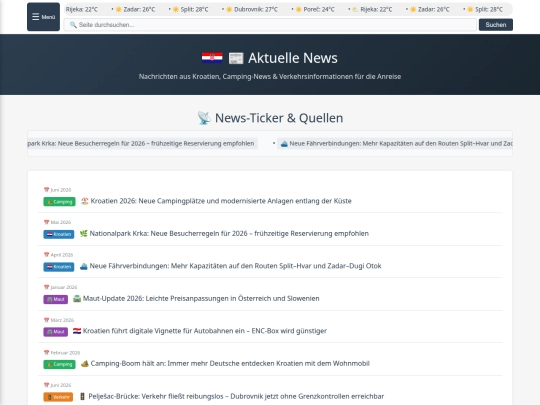Click Camping tag on Camping-Boom article
The image size is (540, 405).
(x=59, y=364)
